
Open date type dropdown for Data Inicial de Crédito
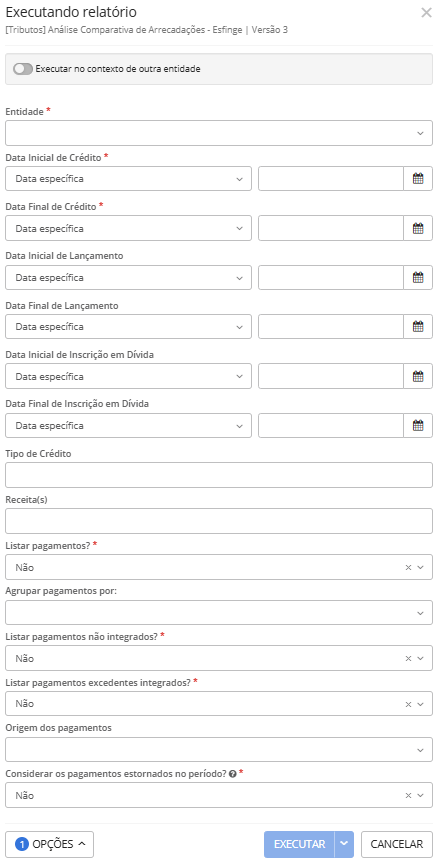coord(129,178)
